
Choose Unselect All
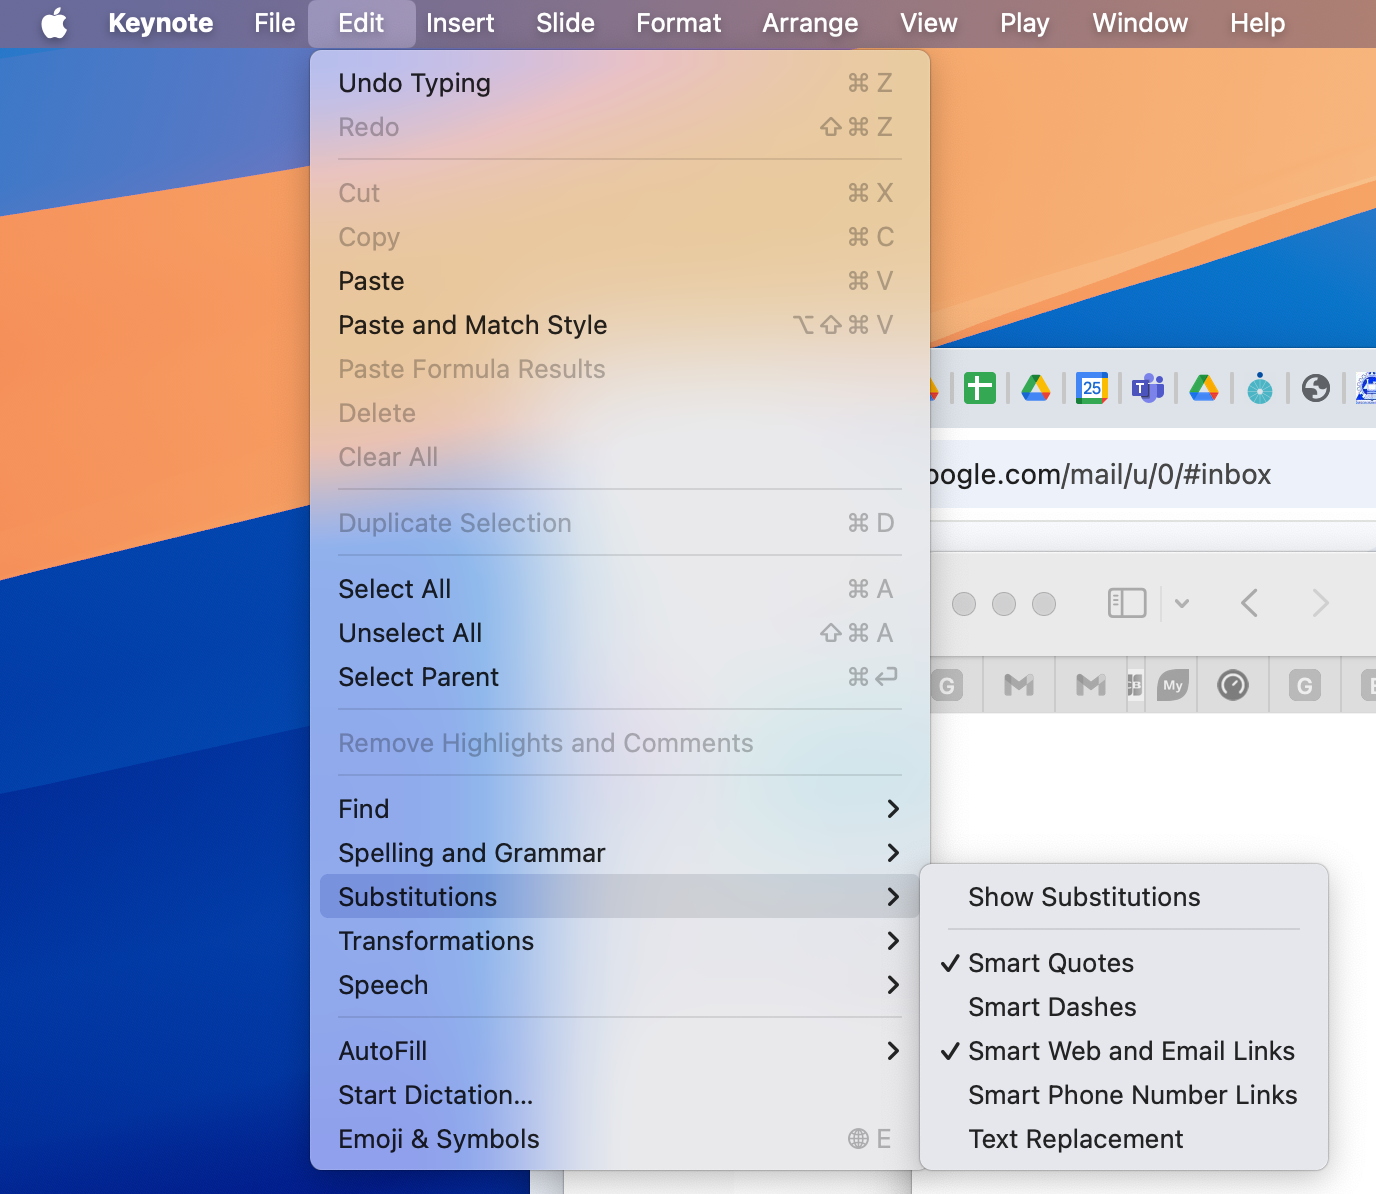click(620, 633)
